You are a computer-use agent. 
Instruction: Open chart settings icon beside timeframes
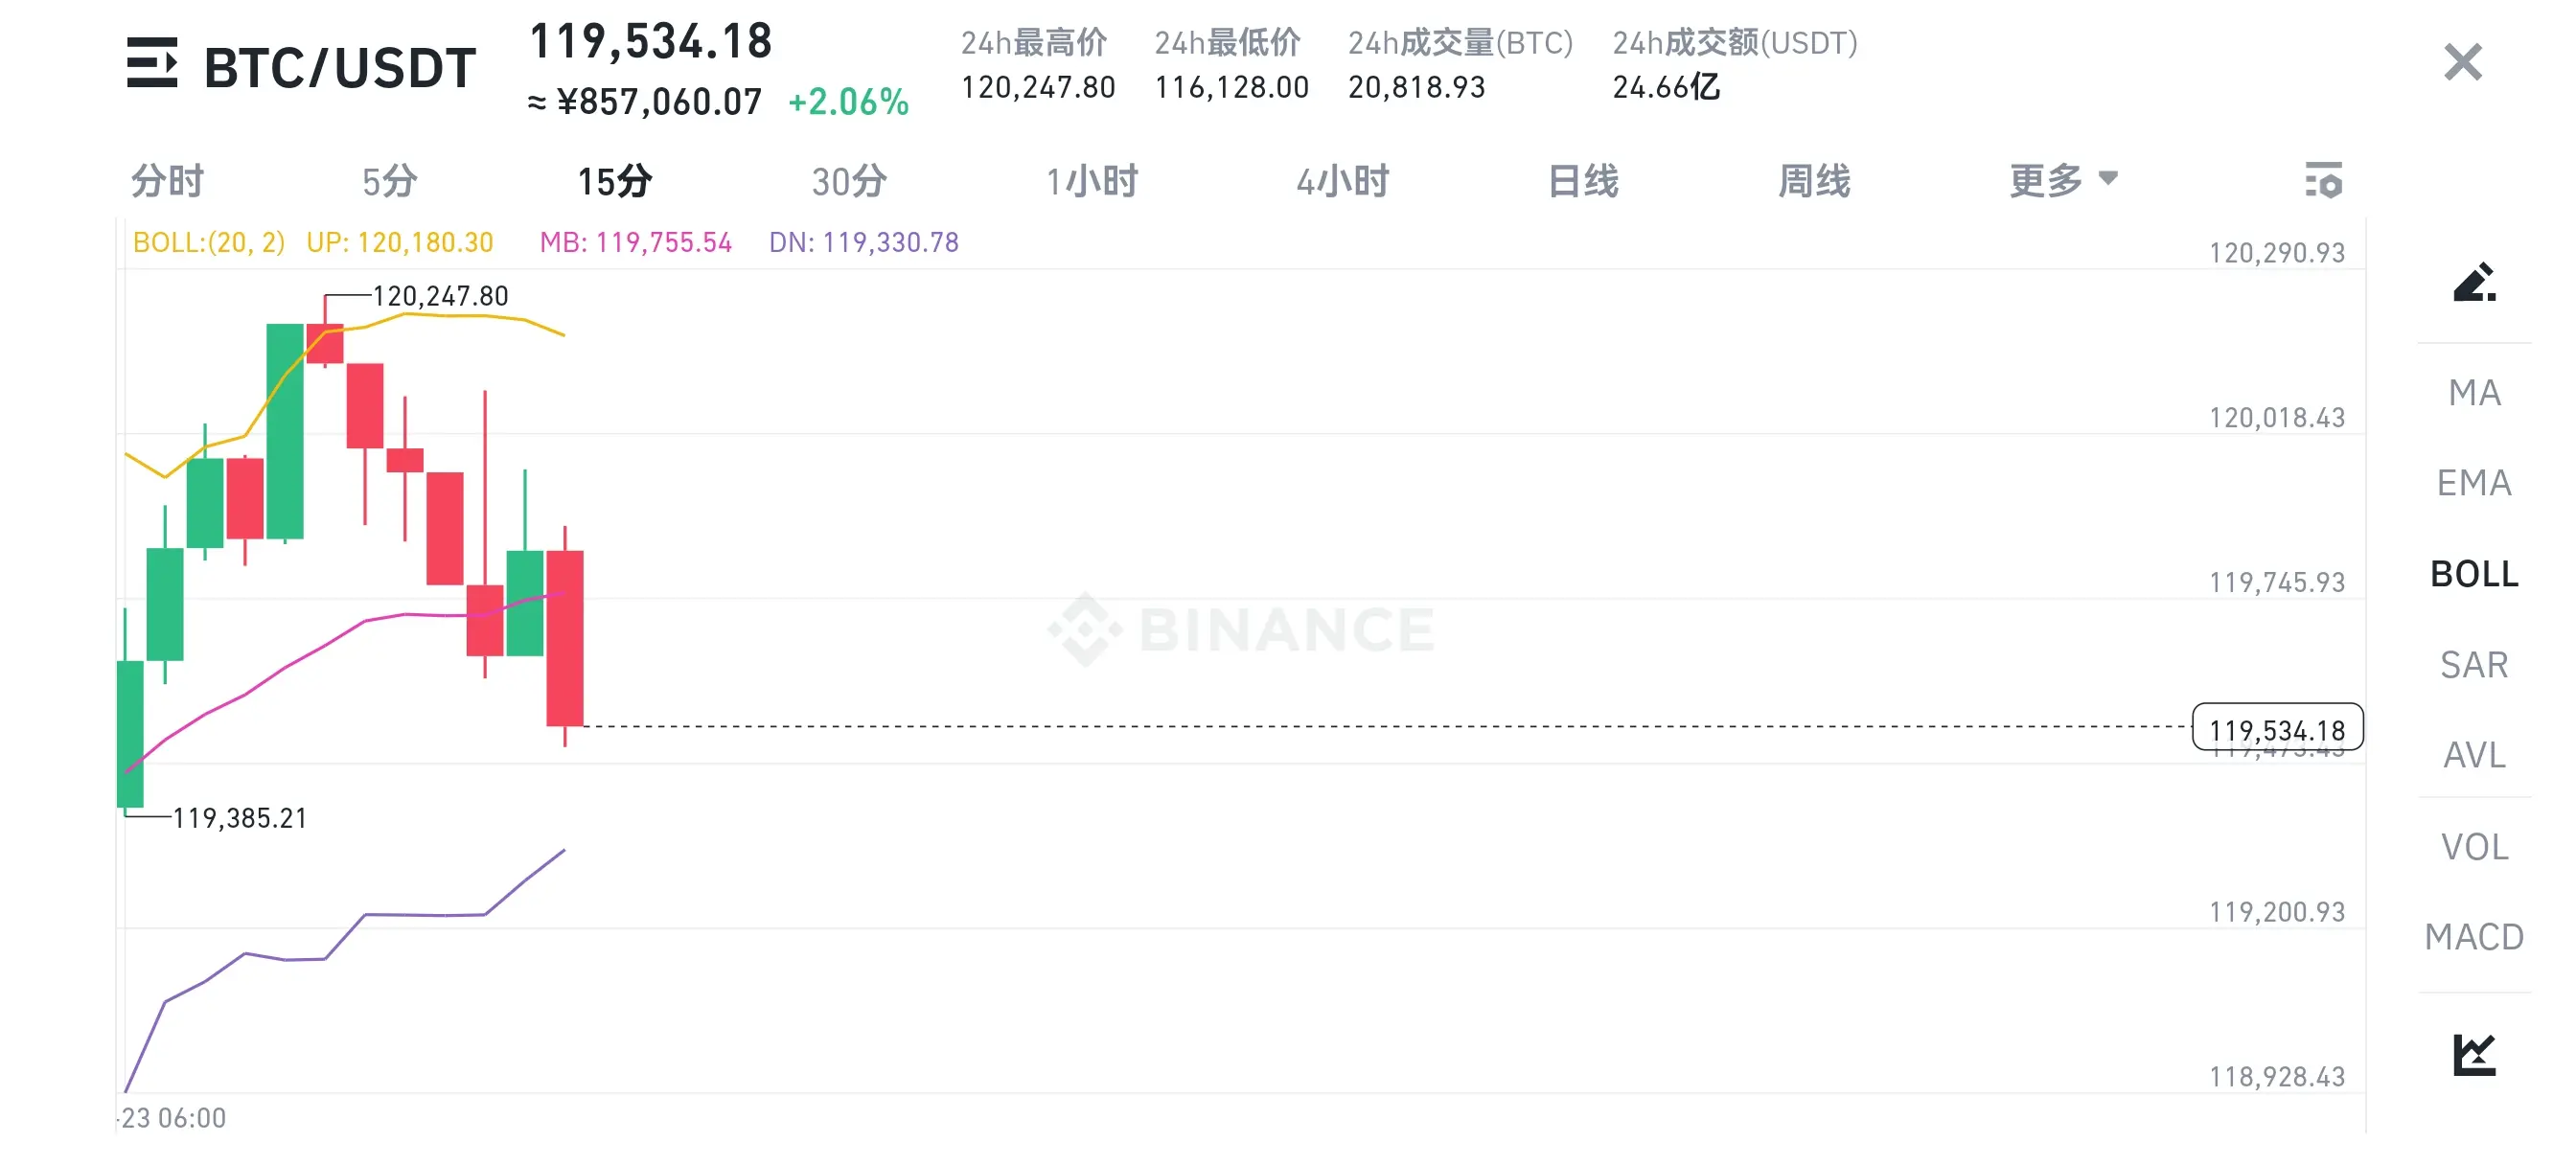2323,180
